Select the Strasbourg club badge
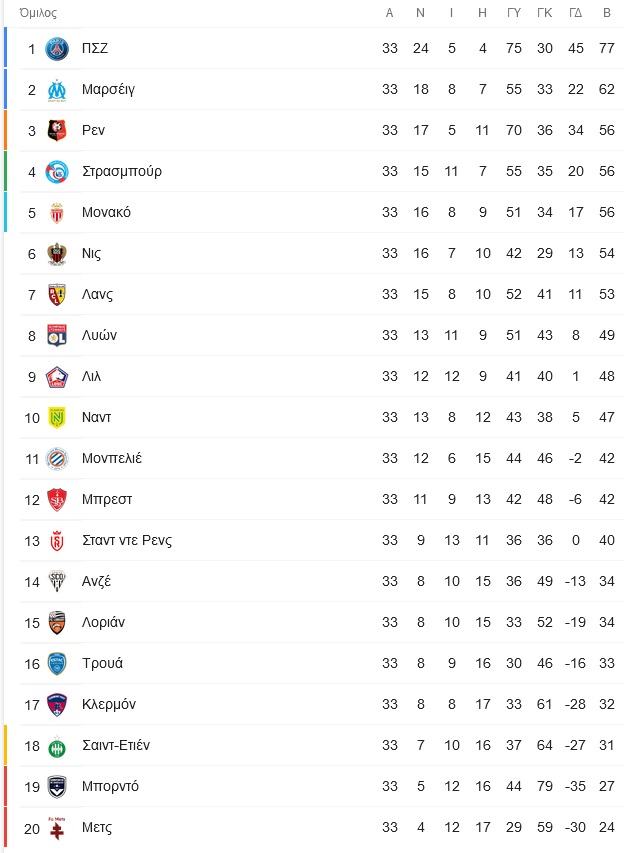Viewport: 628px width, 853px height. (57, 172)
